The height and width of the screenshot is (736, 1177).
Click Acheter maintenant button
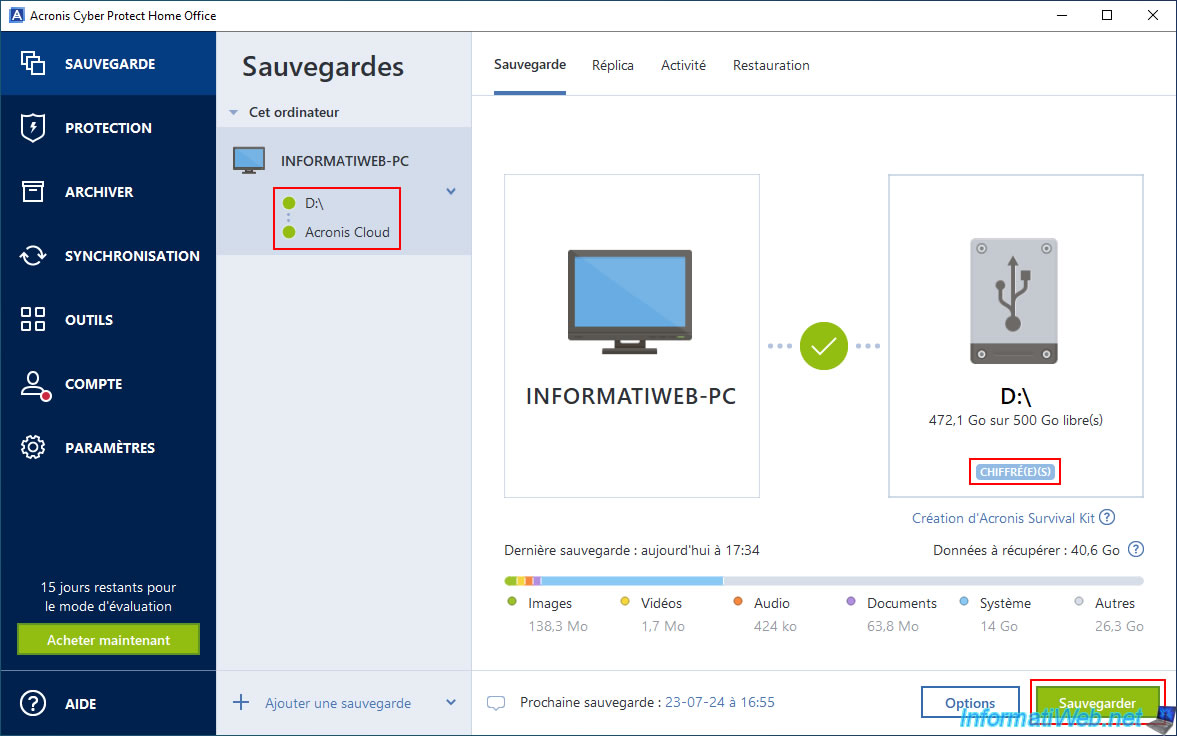pyautogui.click(x=108, y=640)
